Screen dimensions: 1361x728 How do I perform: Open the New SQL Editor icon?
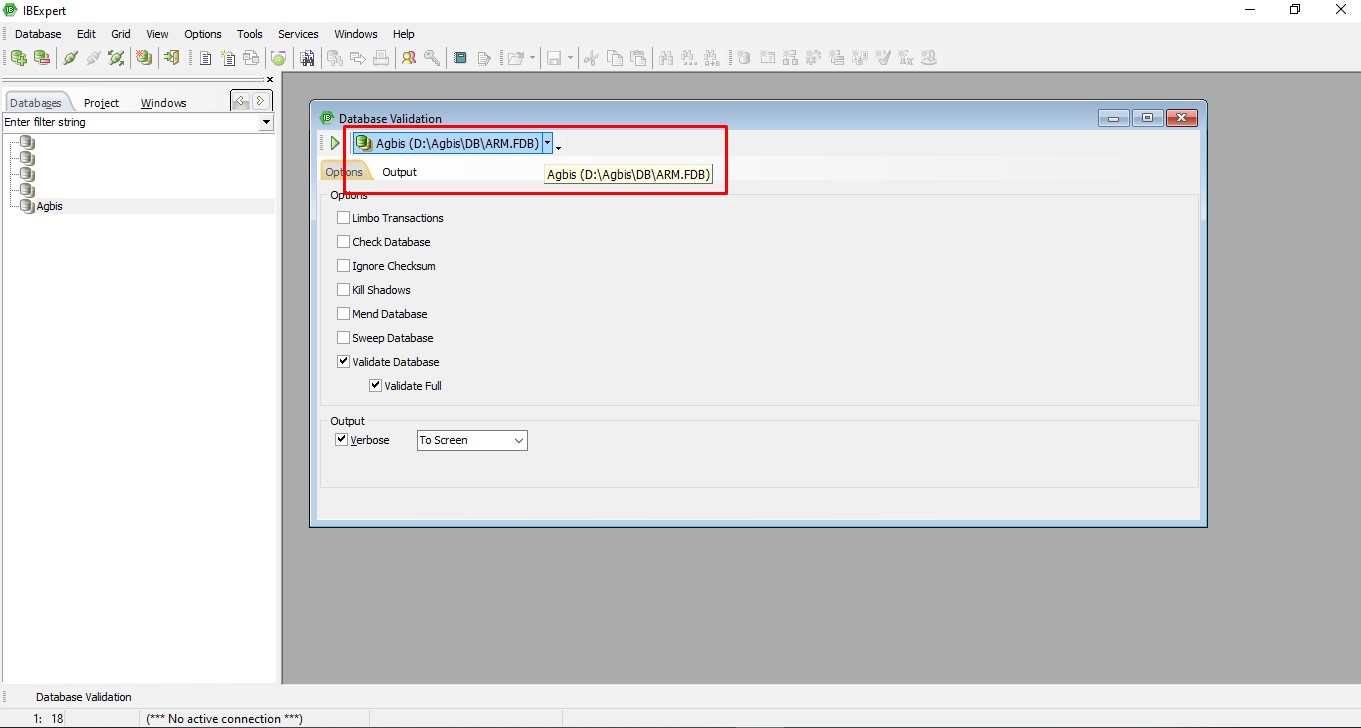tap(228, 58)
